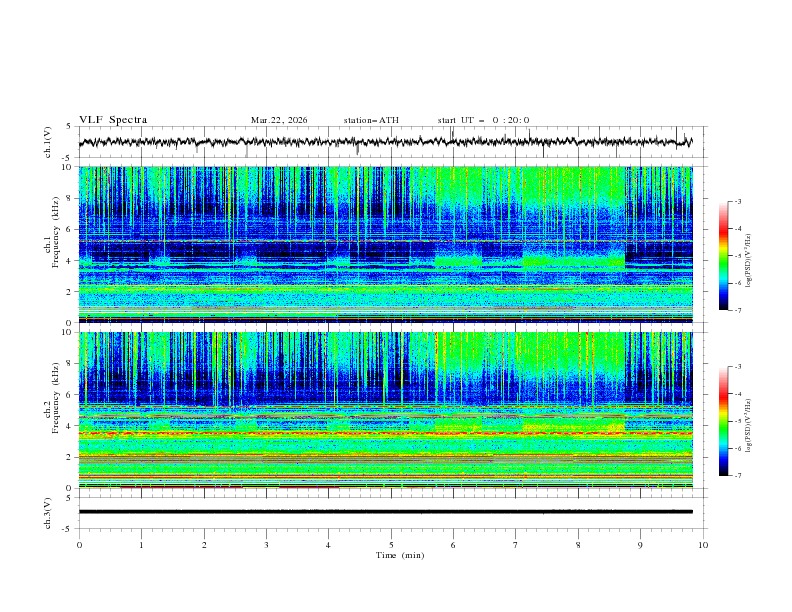Click the red 3.5 kHz band in ch.2 spectrogram
The height and width of the screenshot is (612, 792).
coord(386,433)
